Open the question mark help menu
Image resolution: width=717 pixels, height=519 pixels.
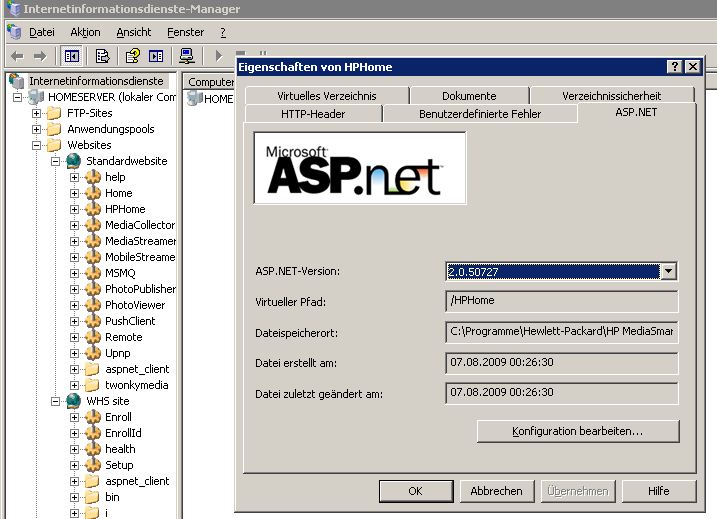click(x=223, y=32)
